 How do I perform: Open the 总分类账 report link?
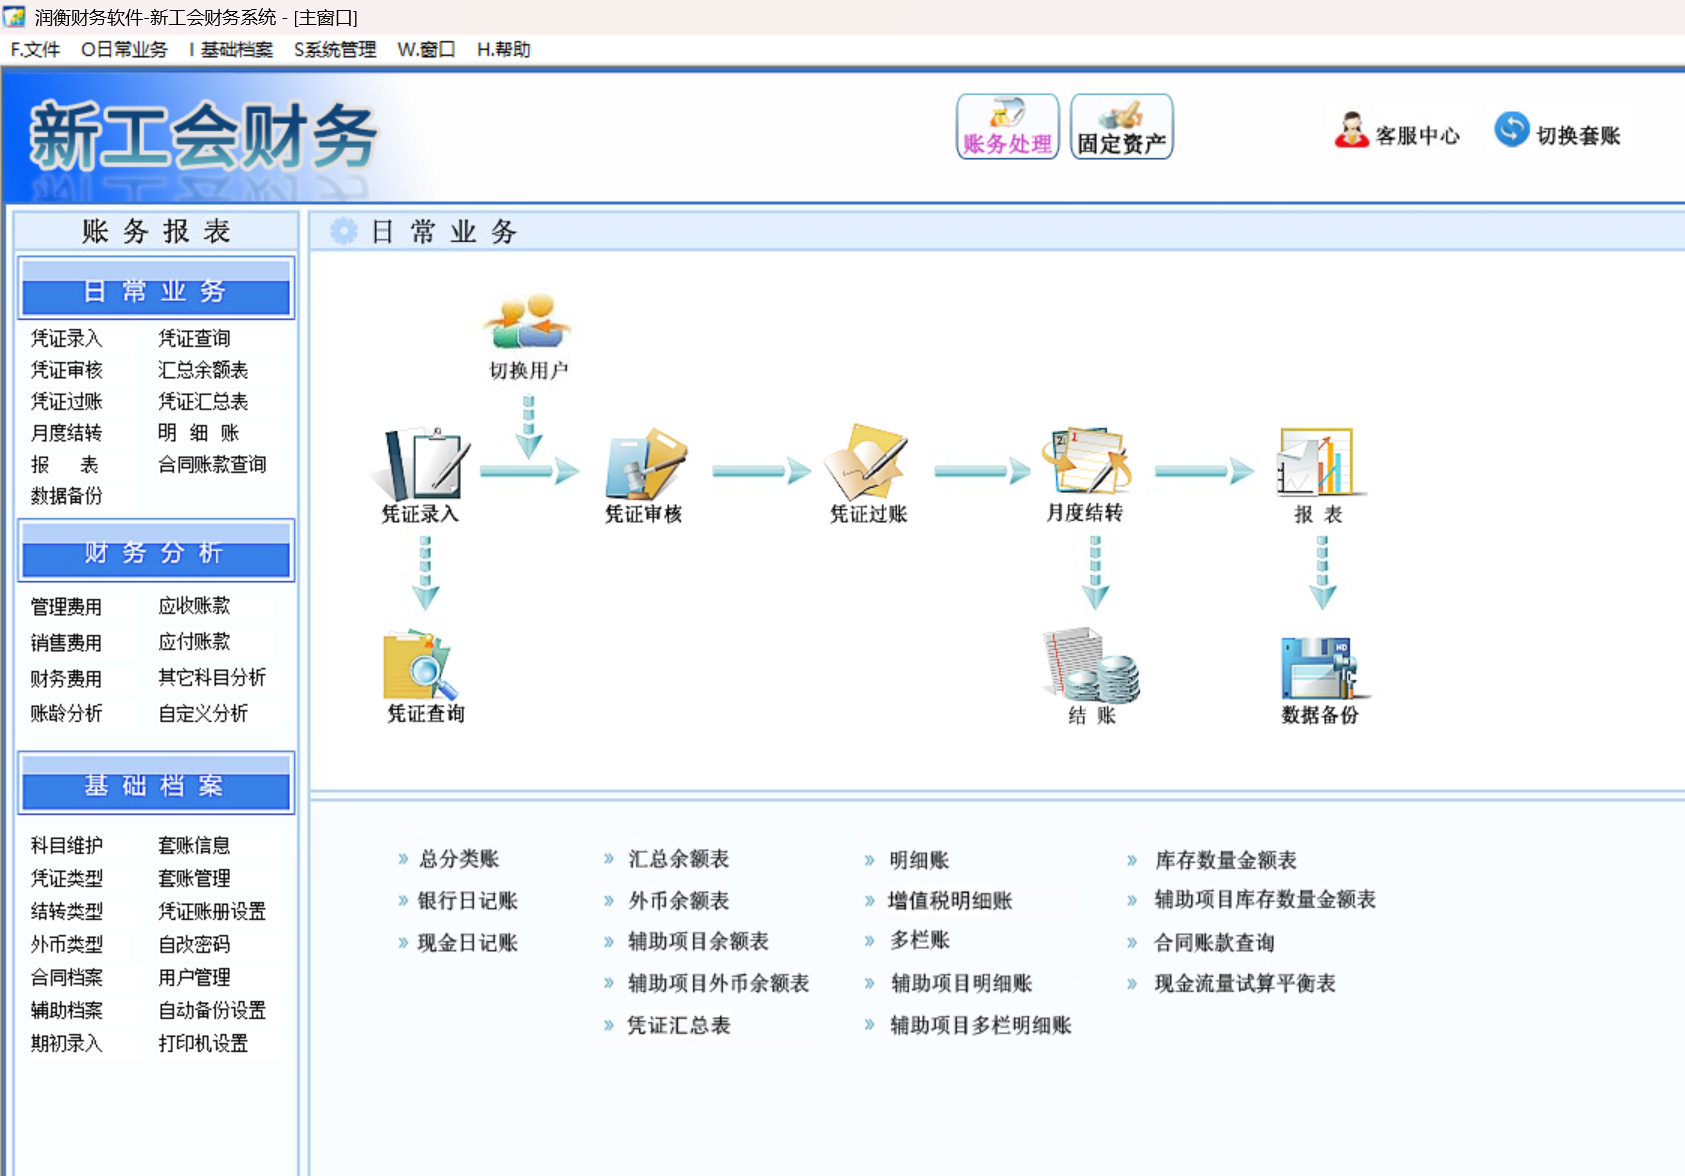(x=459, y=858)
